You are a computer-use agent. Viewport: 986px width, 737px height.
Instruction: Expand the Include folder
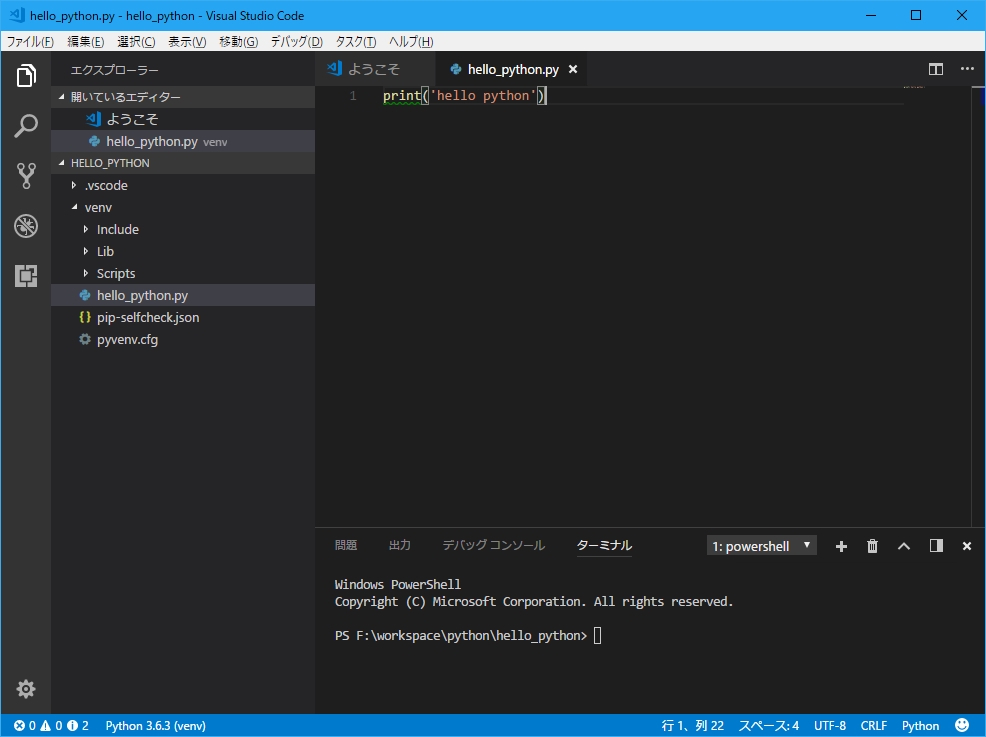tap(183, 230)
